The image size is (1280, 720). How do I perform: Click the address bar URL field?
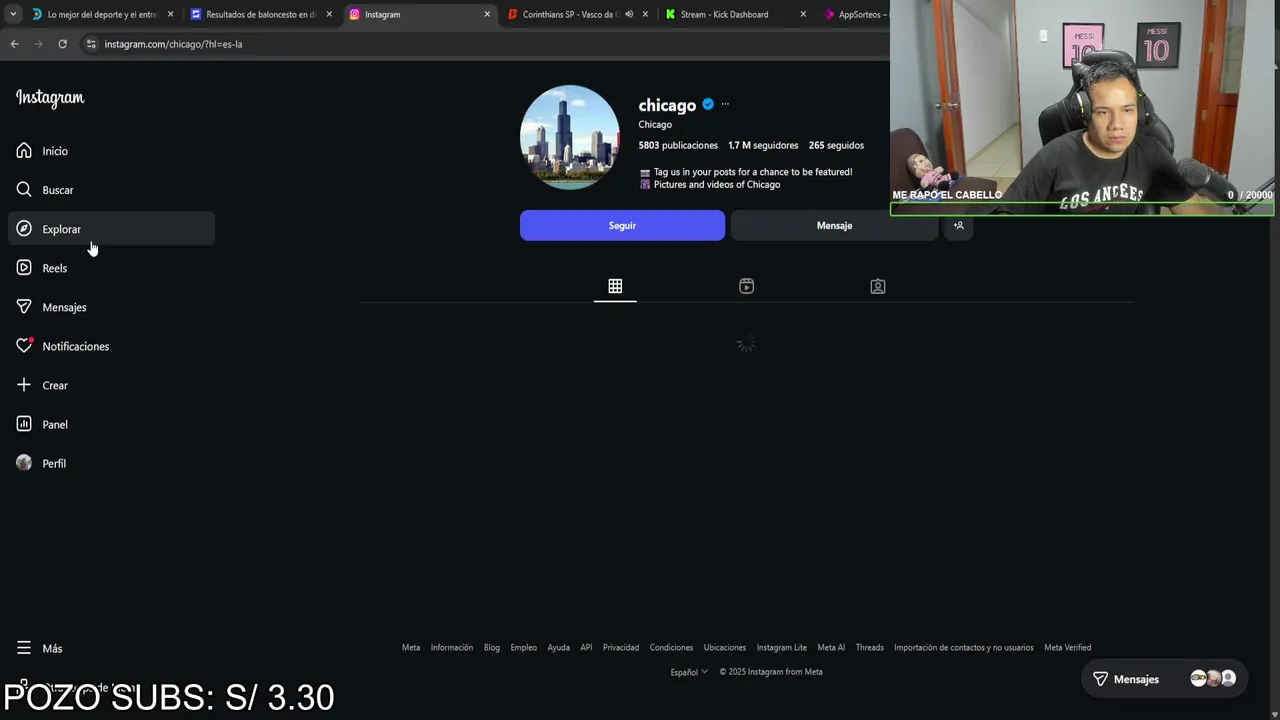480,44
